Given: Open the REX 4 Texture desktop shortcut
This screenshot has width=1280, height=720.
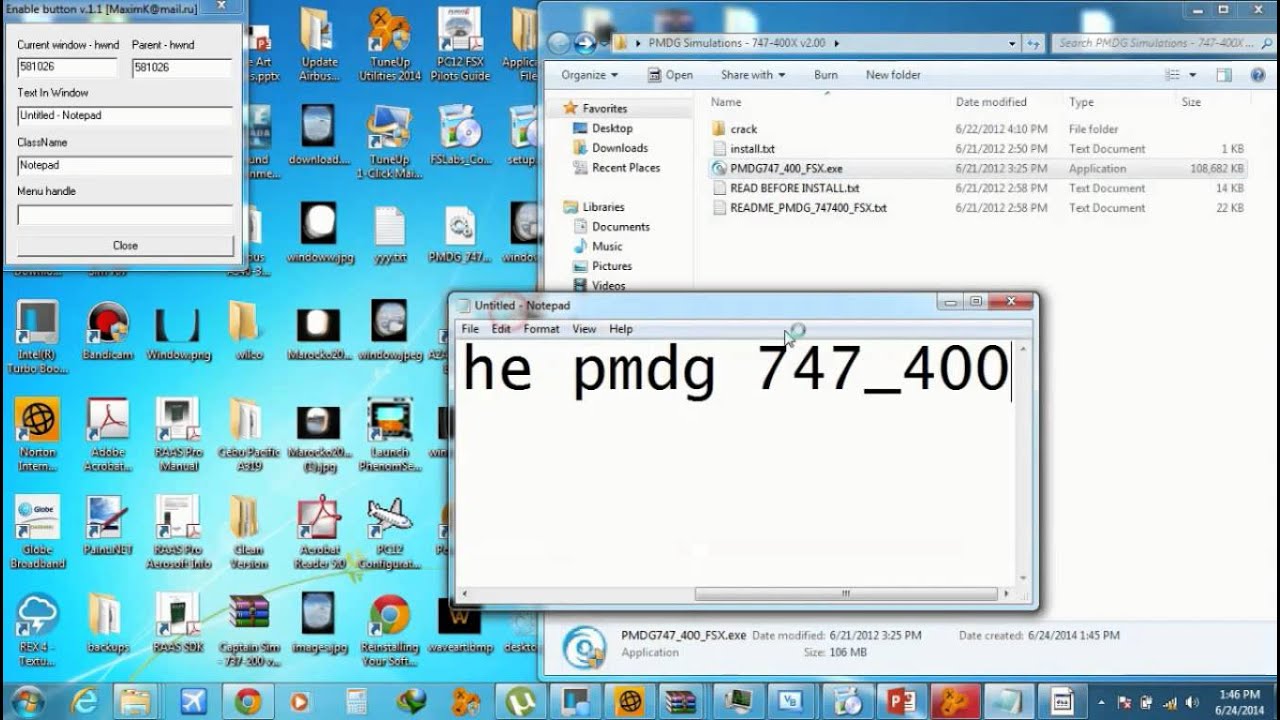Looking at the screenshot, I should (x=38, y=630).
